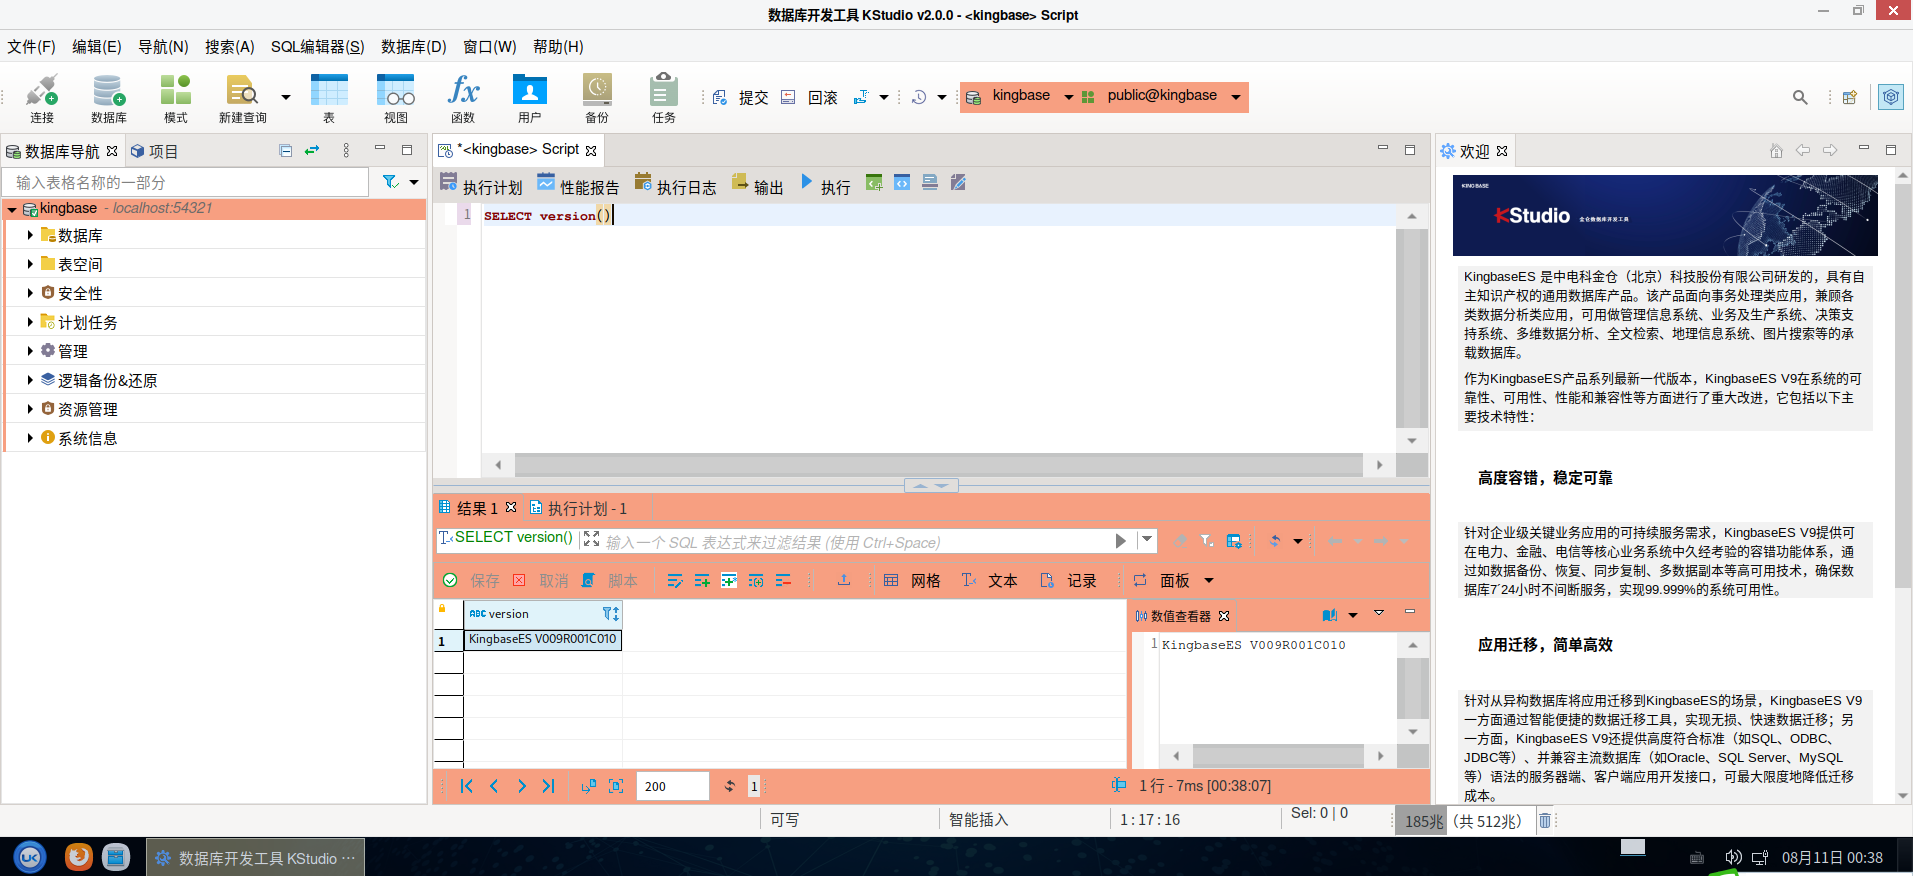Expand the 数据库 tree node

30,236
